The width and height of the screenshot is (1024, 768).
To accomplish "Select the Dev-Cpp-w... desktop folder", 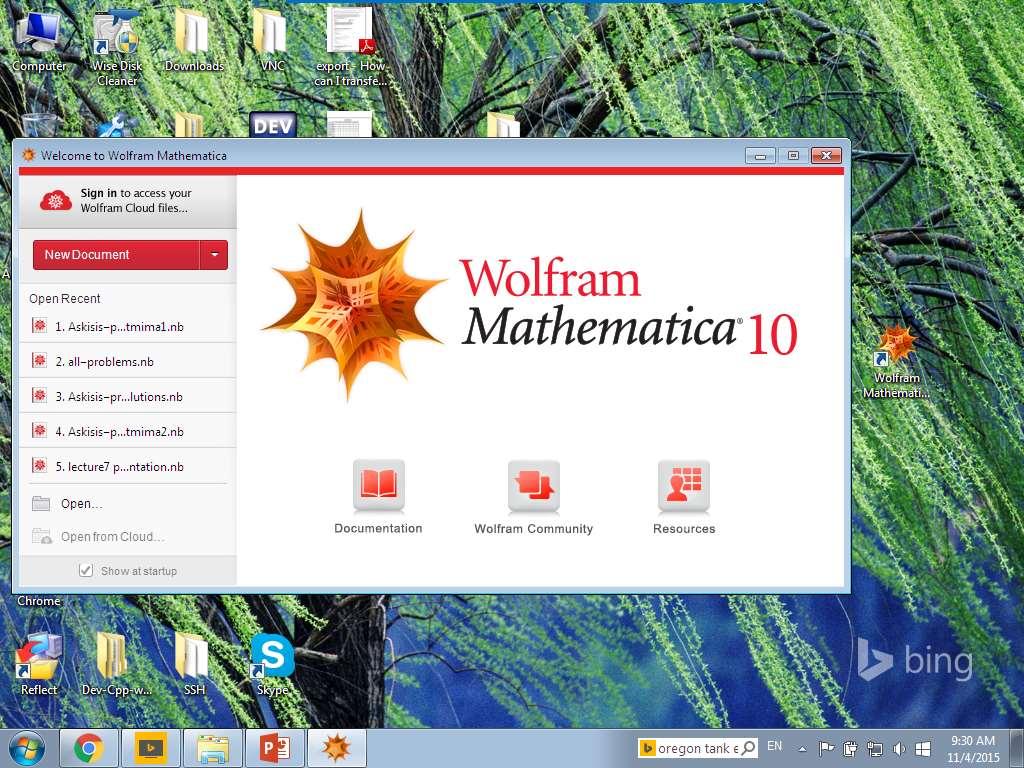I will pyautogui.click(x=116, y=664).
